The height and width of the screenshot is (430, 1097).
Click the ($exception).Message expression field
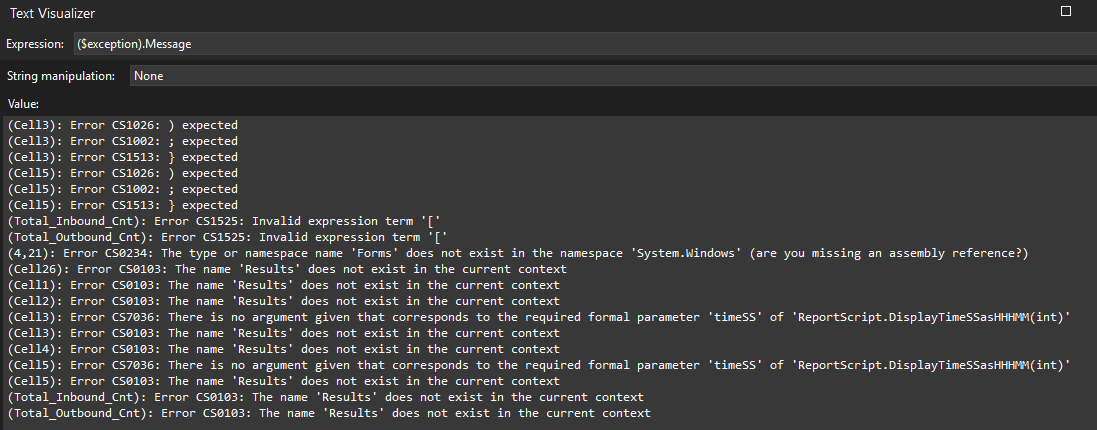pos(580,44)
